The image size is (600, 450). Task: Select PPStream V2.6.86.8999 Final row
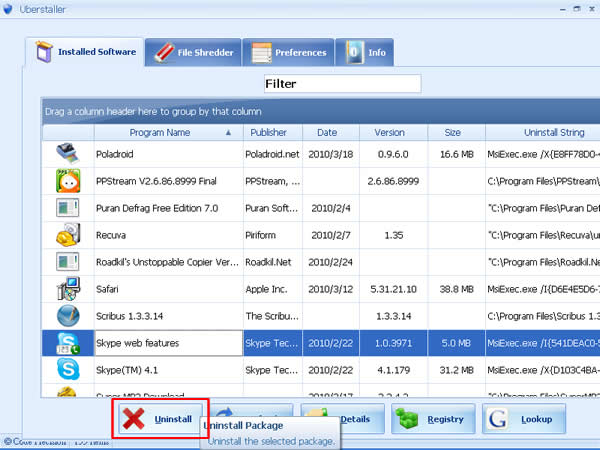pos(321,181)
